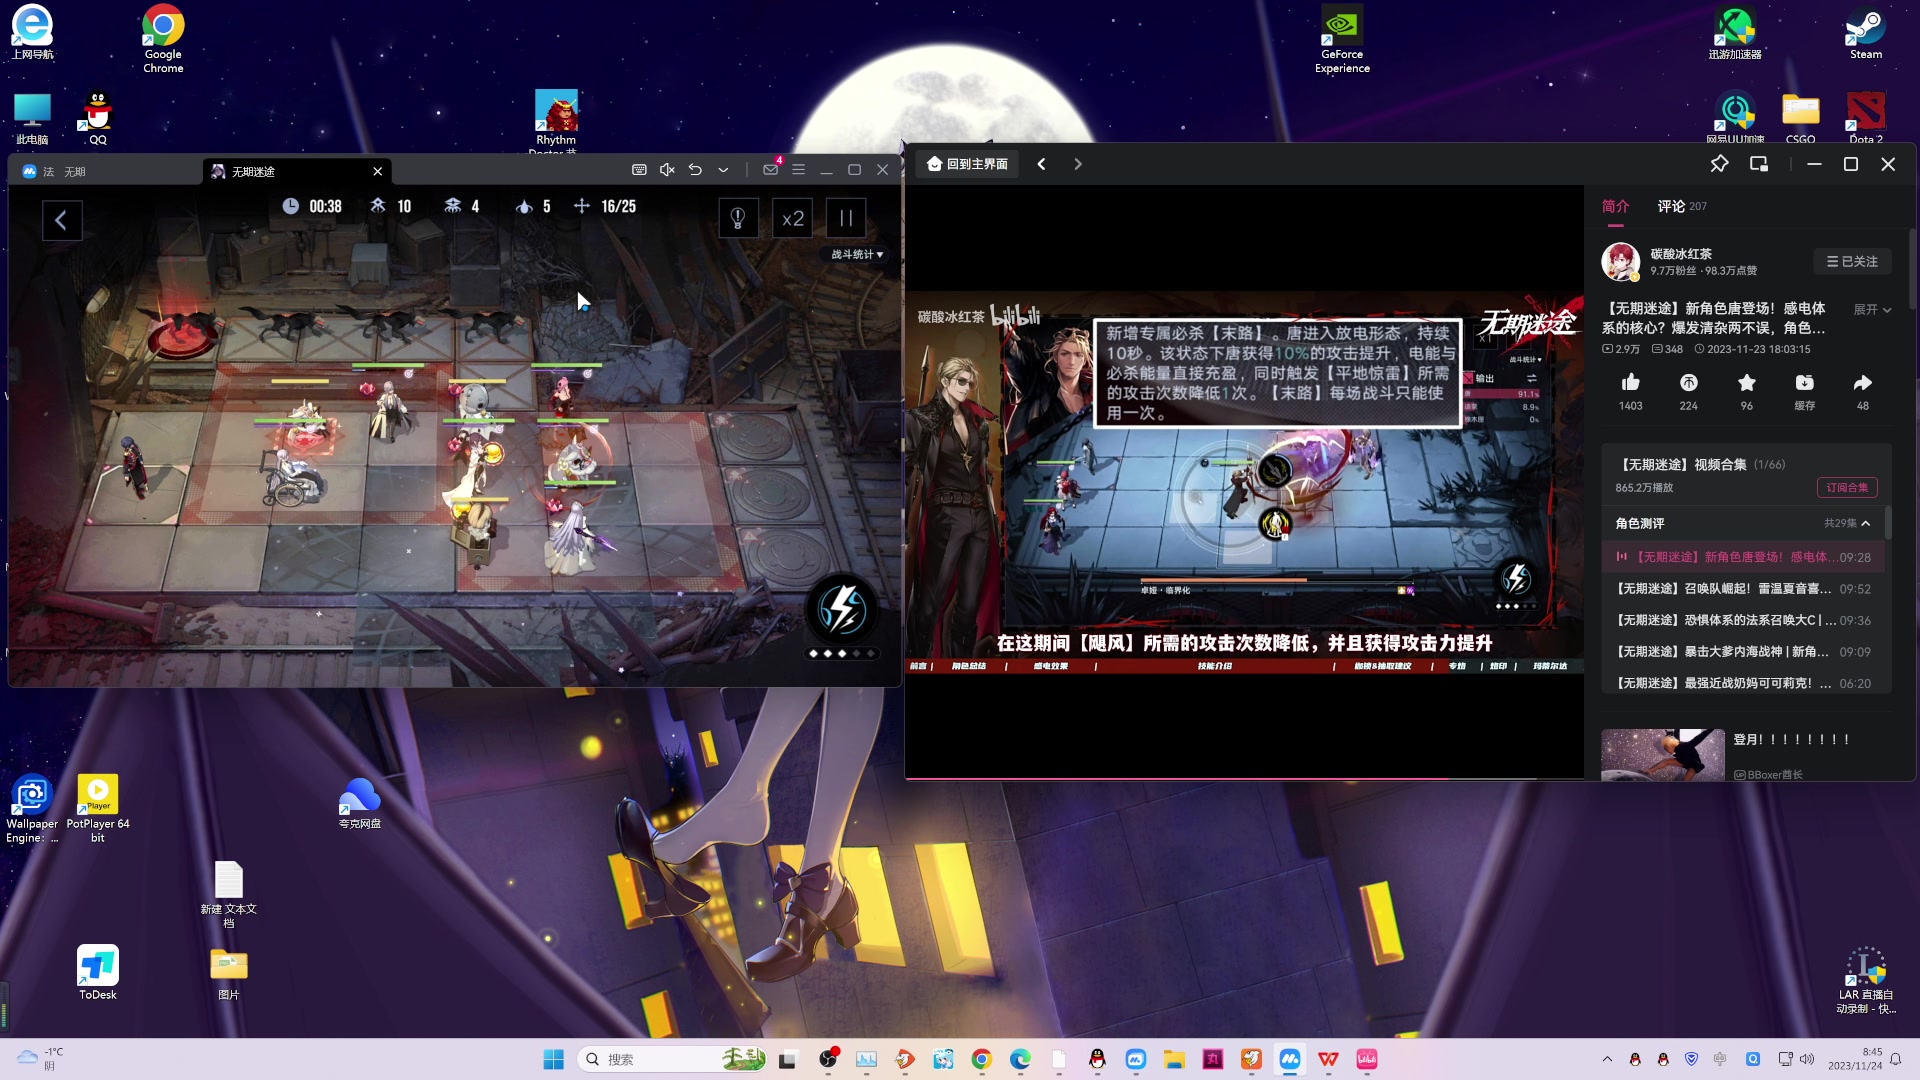Open Steam desktop shortcut

tap(1865, 33)
